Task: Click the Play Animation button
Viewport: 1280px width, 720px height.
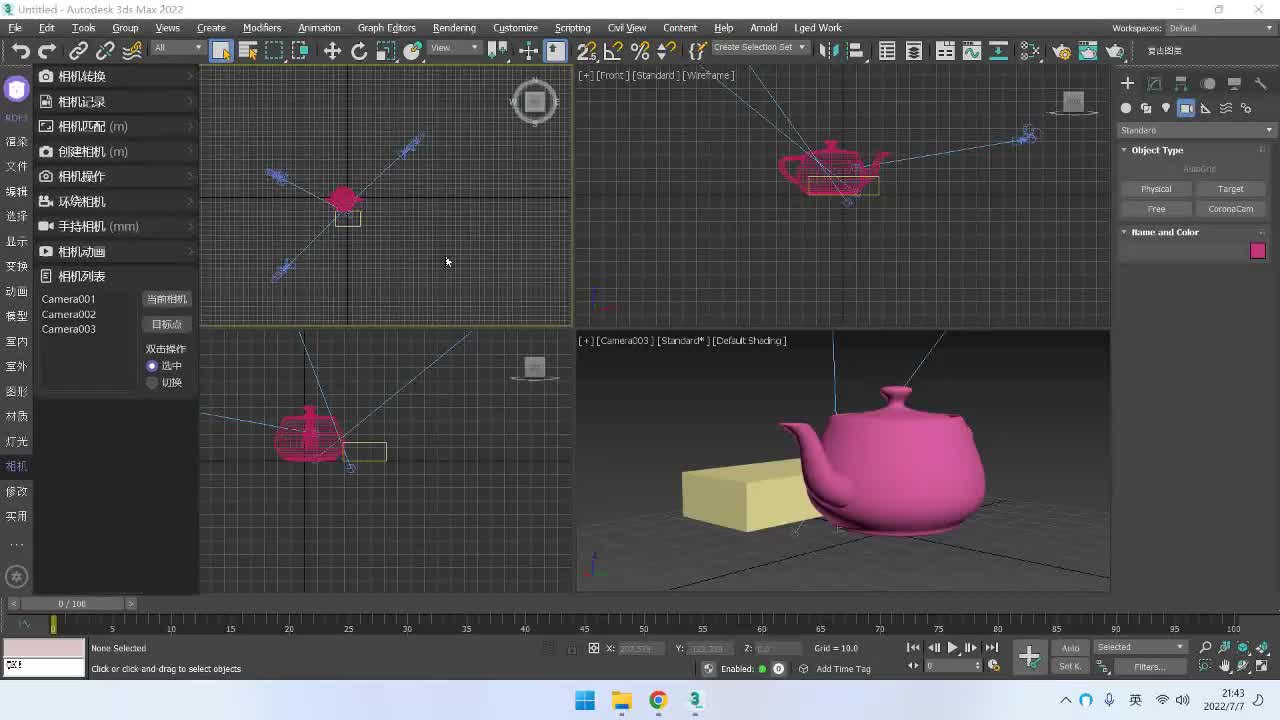Action: tap(952, 648)
